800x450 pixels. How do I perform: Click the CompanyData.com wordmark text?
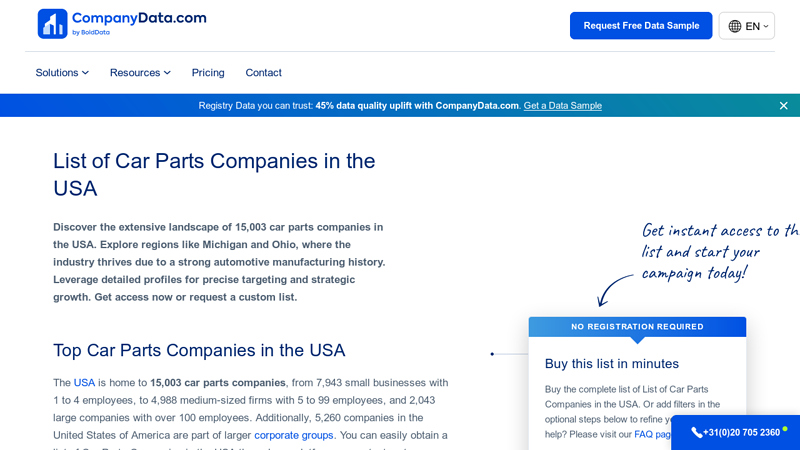tap(139, 18)
